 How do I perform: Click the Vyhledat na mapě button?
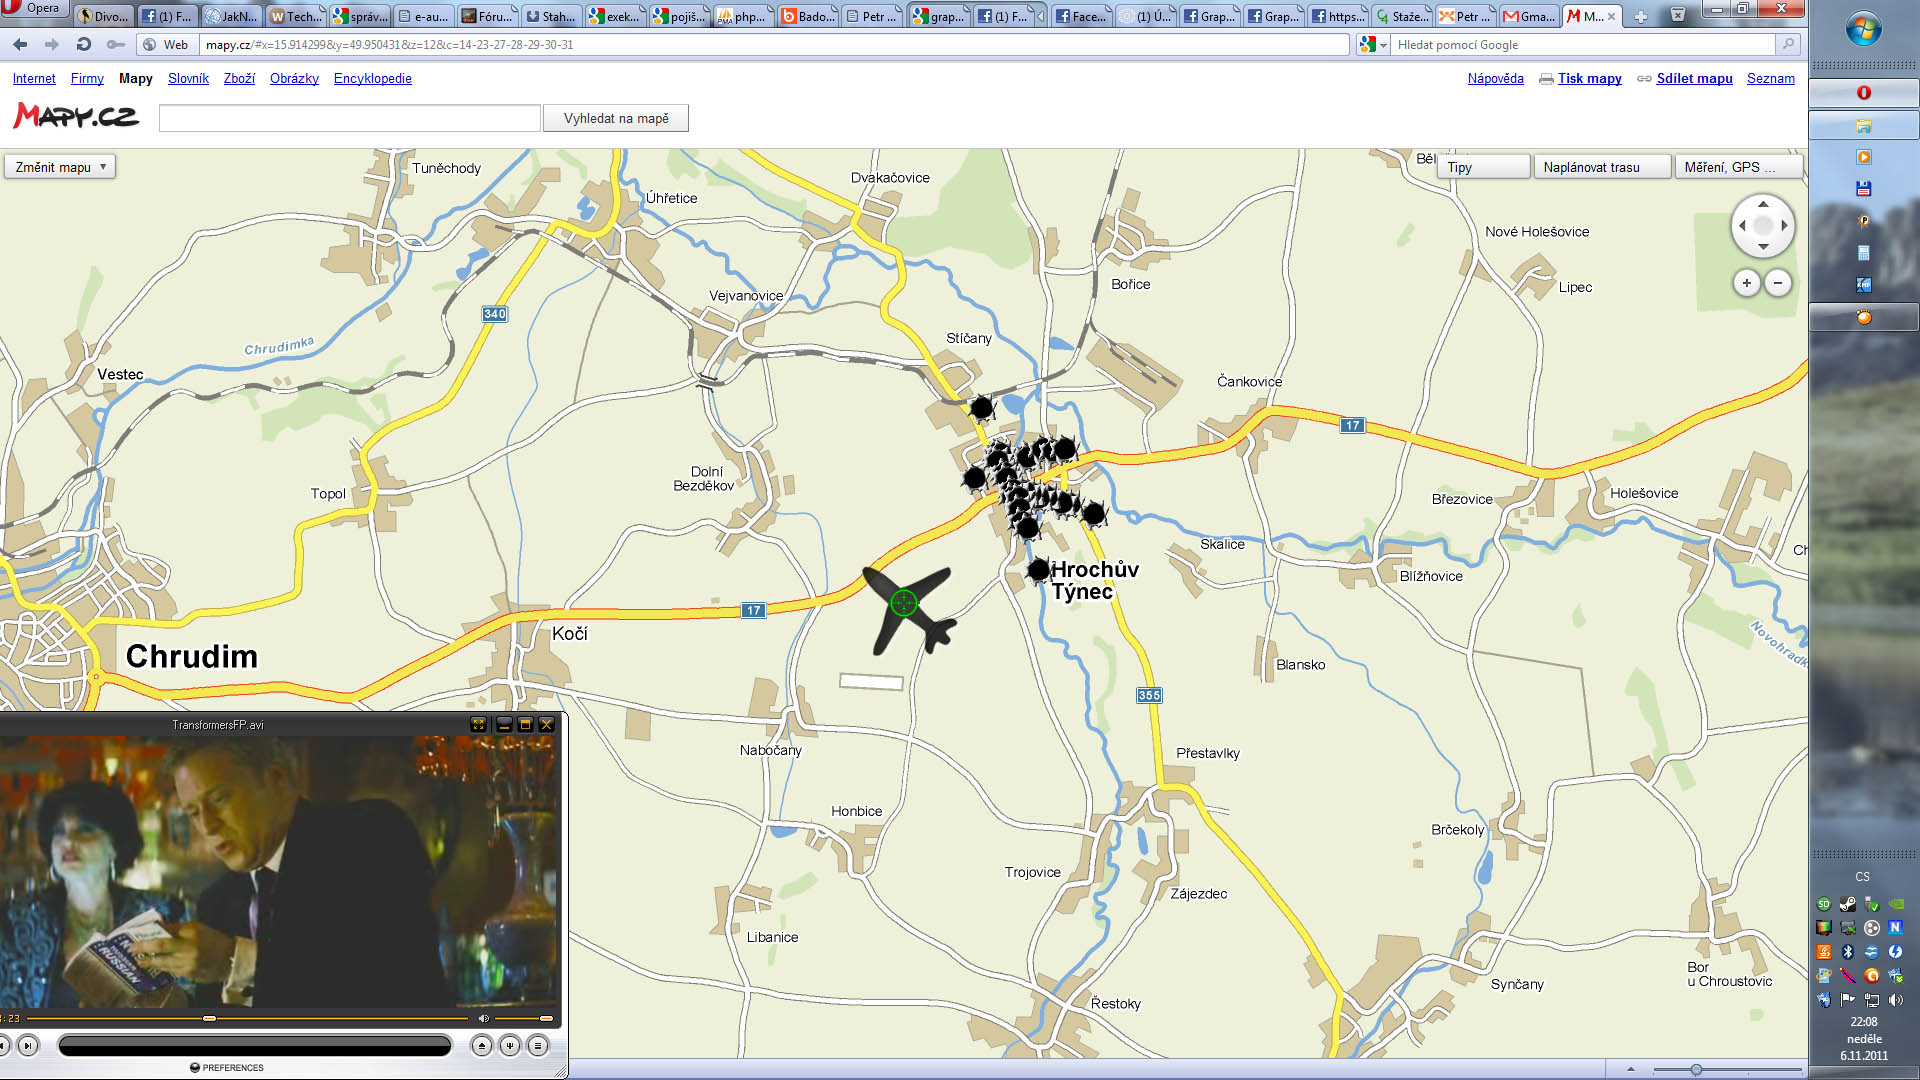coord(616,118)
